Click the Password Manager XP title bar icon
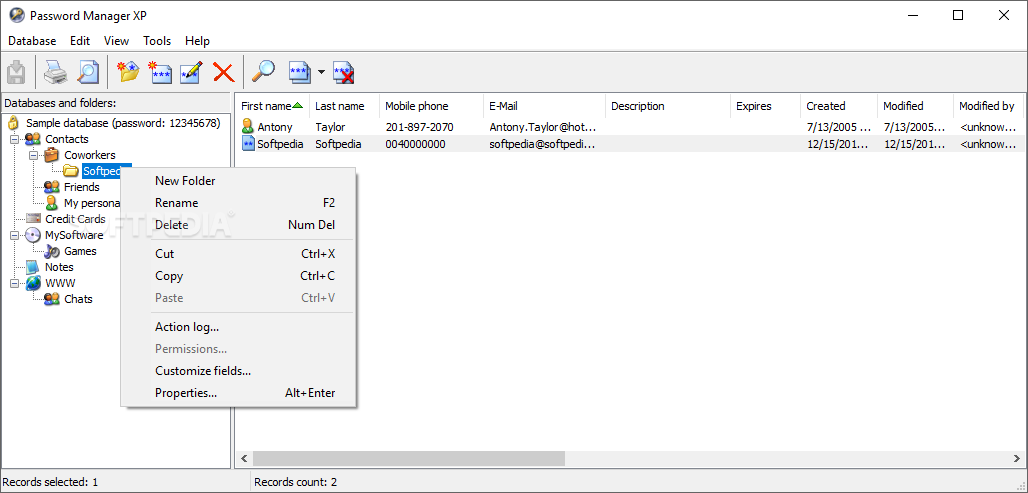Screen dimensions: 1028x493 point(17,16)
